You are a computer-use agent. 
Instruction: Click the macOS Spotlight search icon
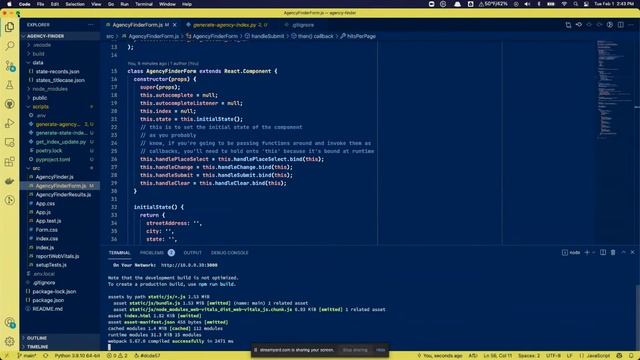click(x=575, y=4)
